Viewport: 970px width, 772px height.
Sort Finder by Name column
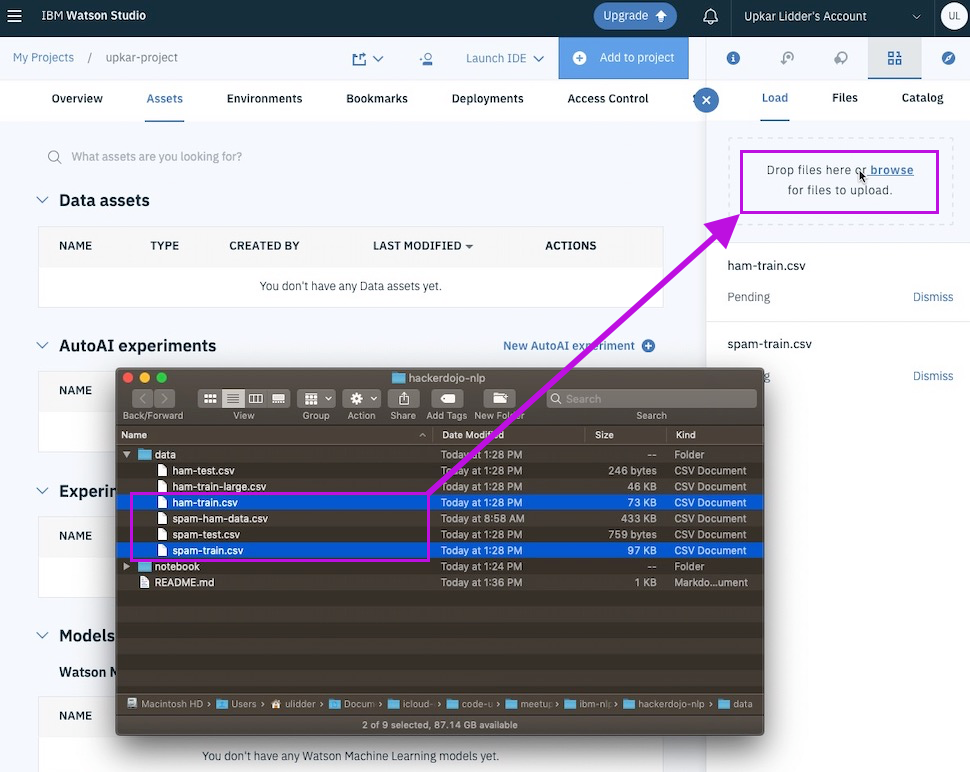coord(275,435)
